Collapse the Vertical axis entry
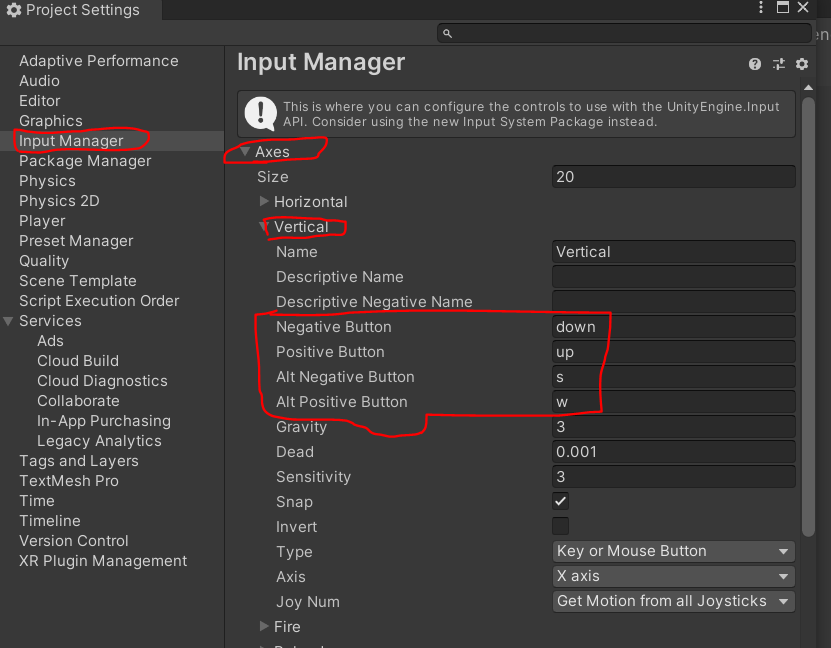 pos(264,227)
